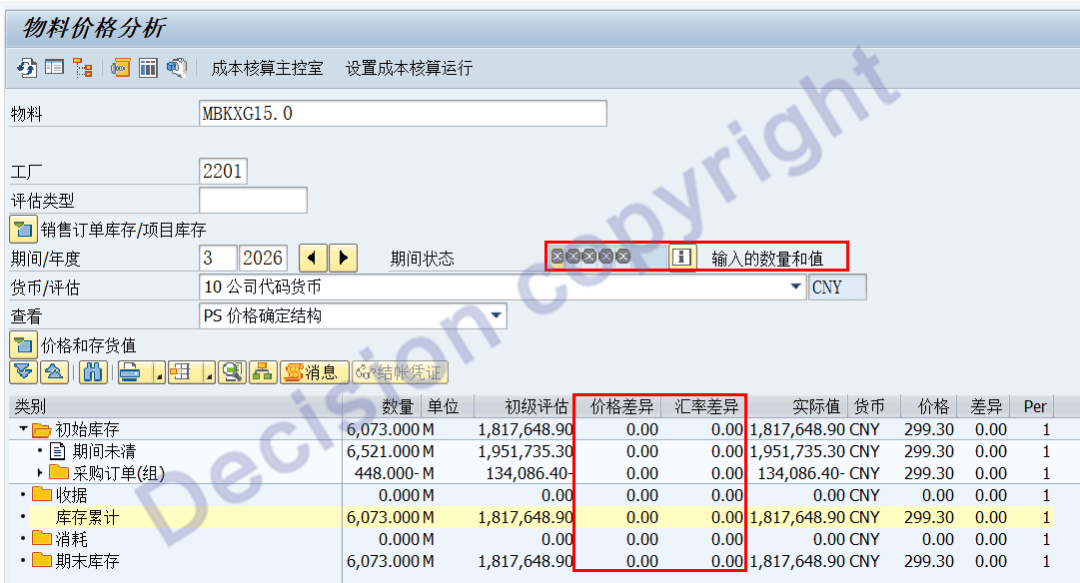Click the collapse all nodes icon

coord(54,373)
